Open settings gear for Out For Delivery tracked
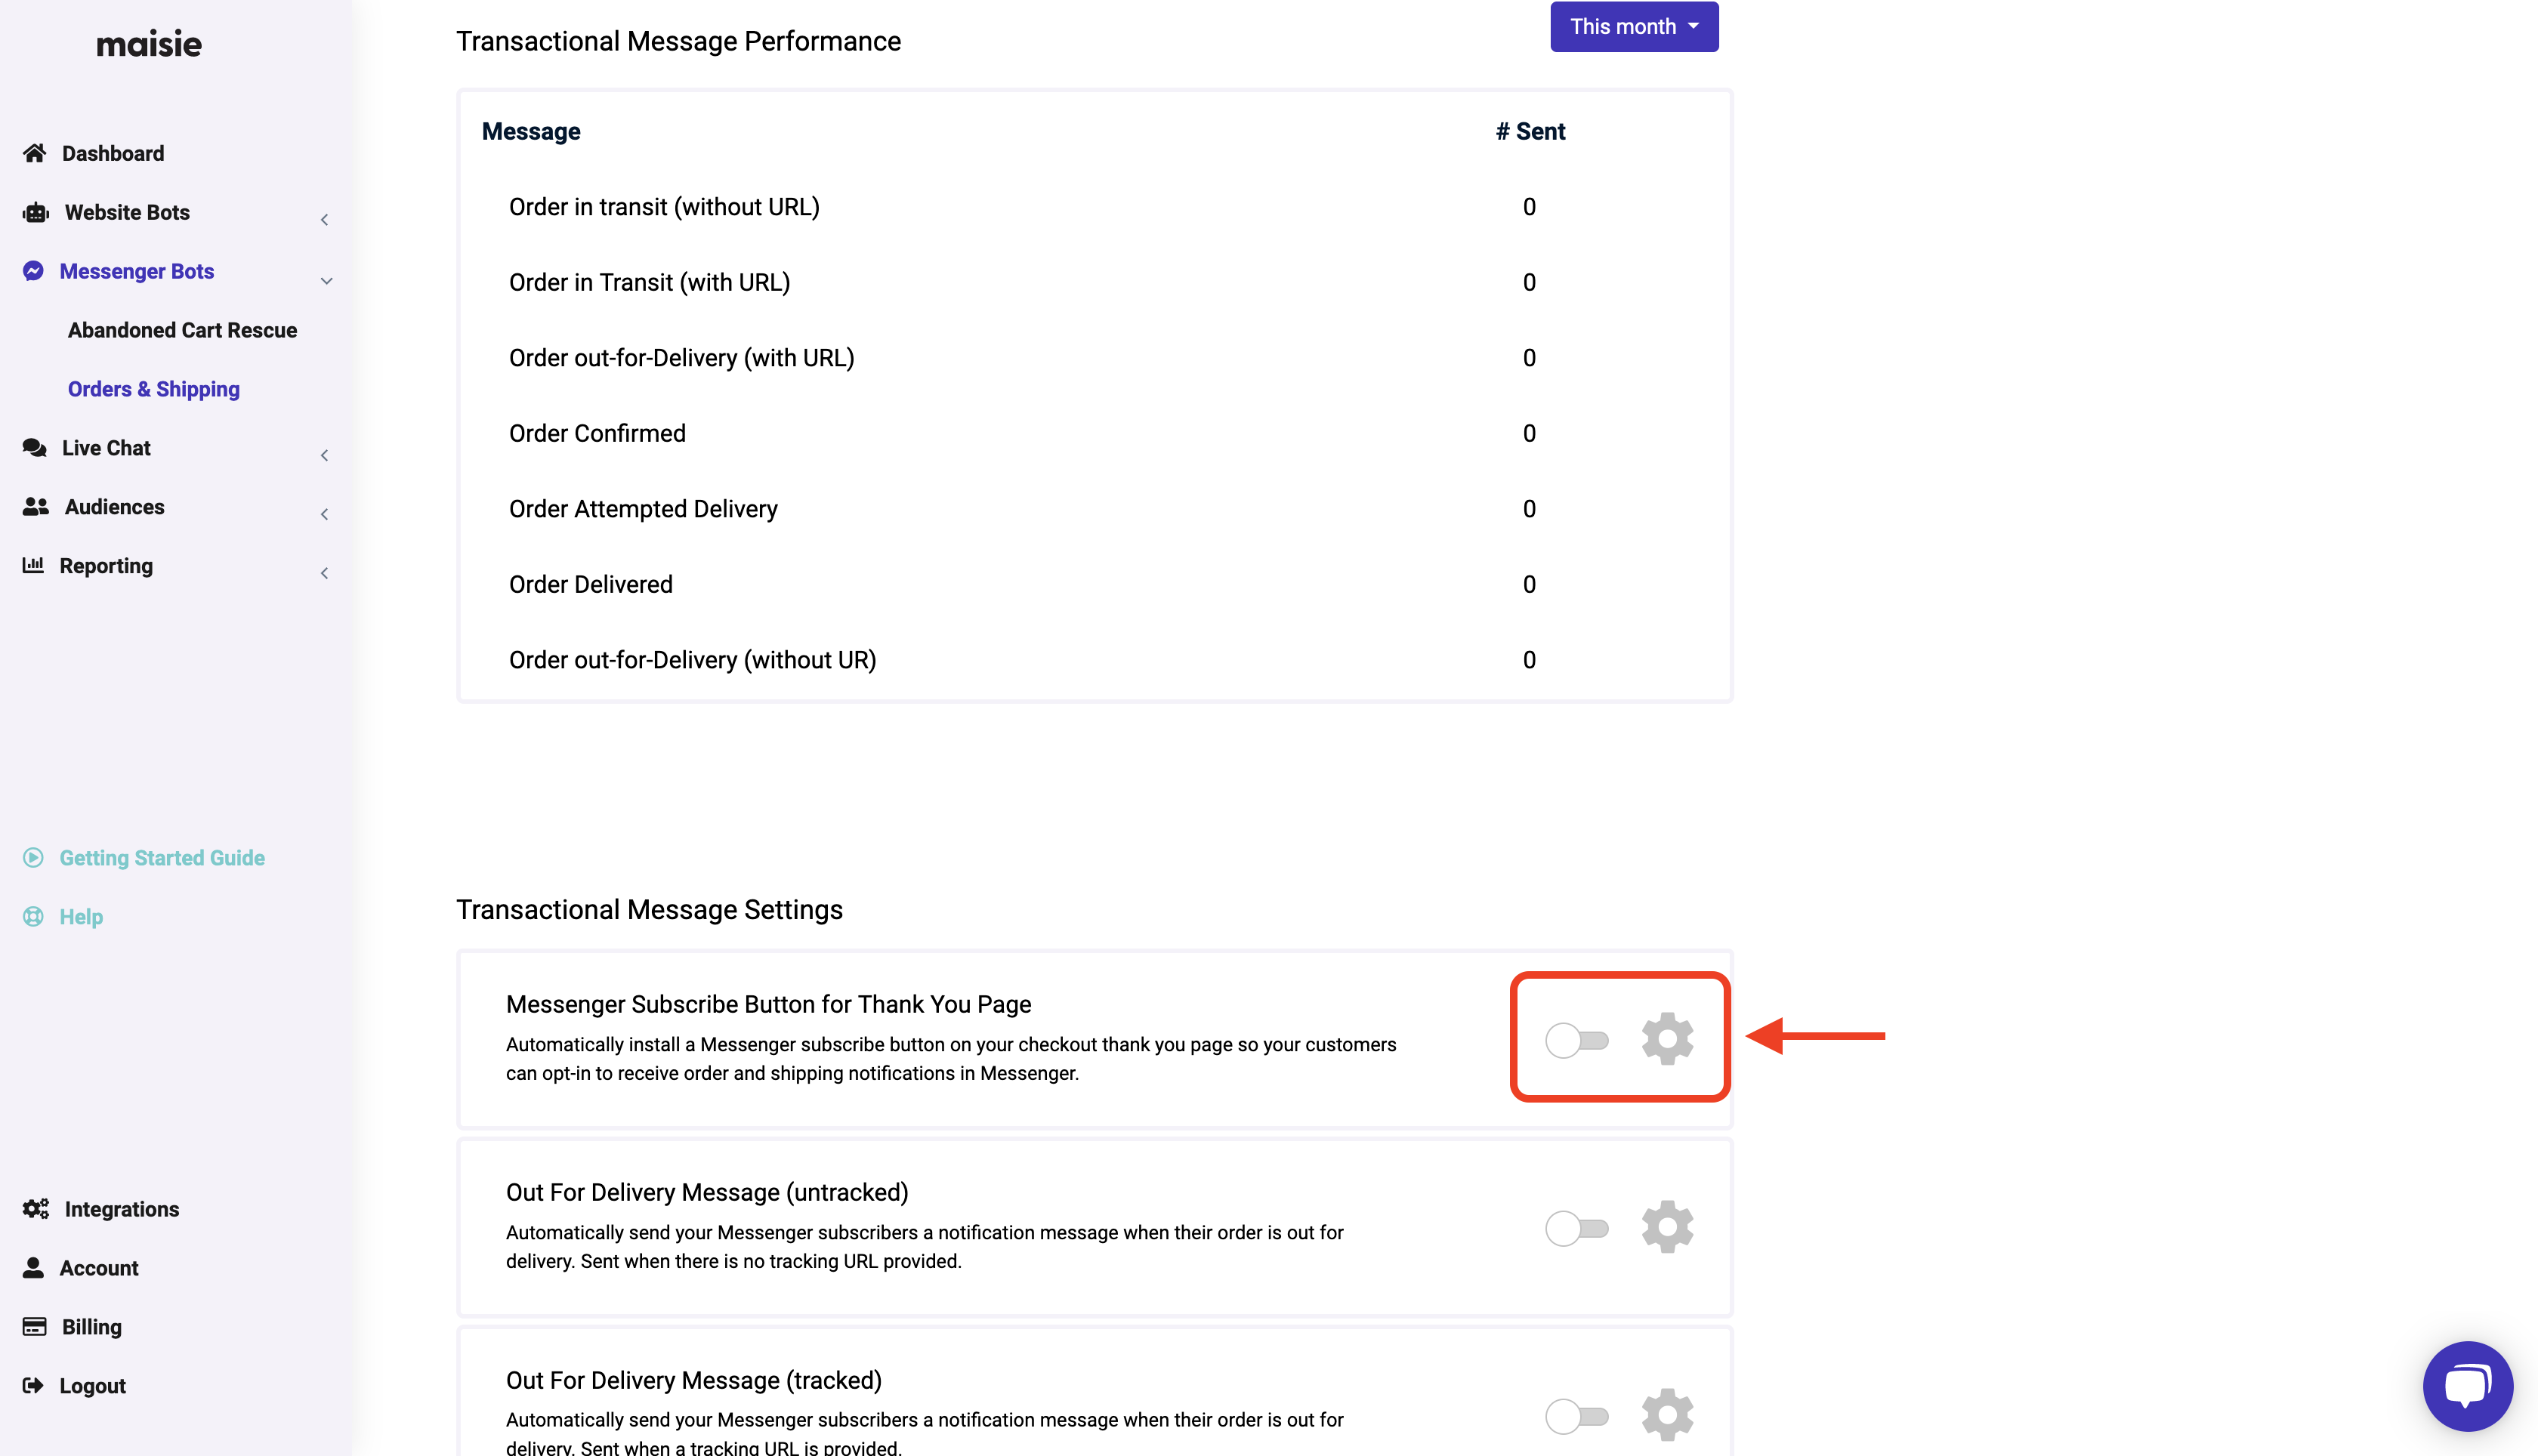The image size is (2538, 1456). (x=1666, y=1414)
